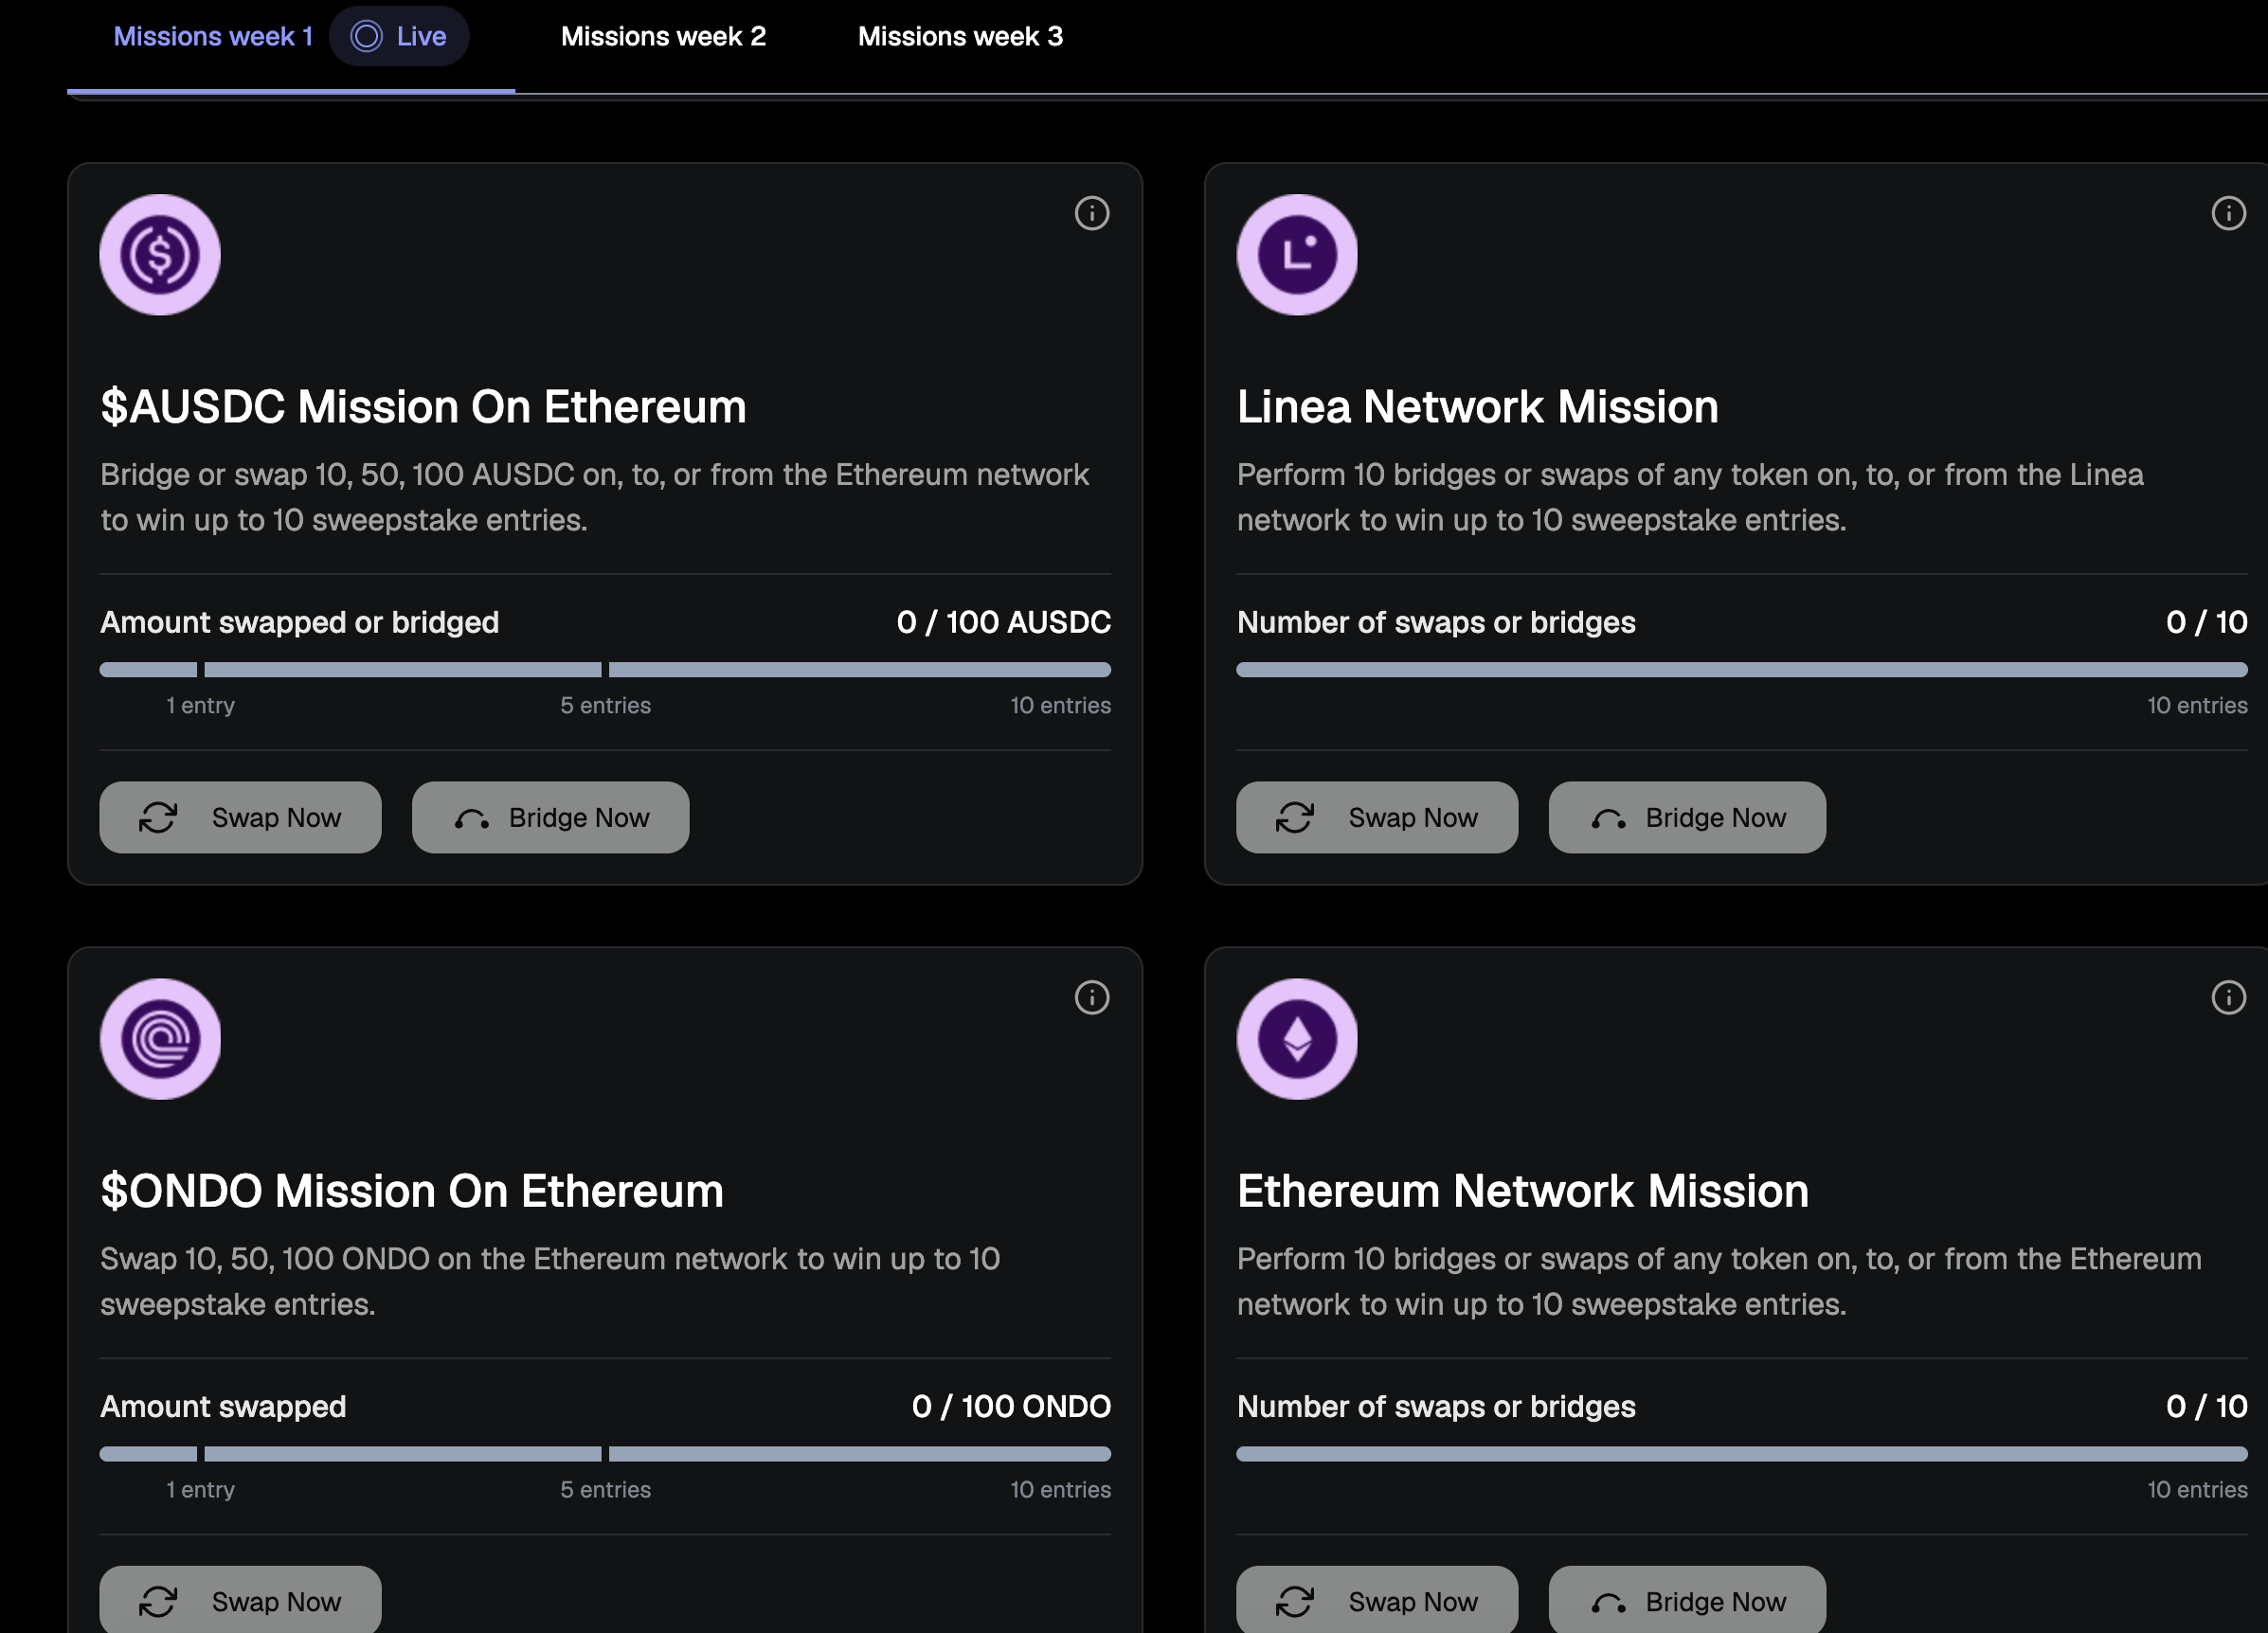Switch to Missions week 1 tab
The height and width of the screenshot is (1633, 2268).
[x=213, y=37]
